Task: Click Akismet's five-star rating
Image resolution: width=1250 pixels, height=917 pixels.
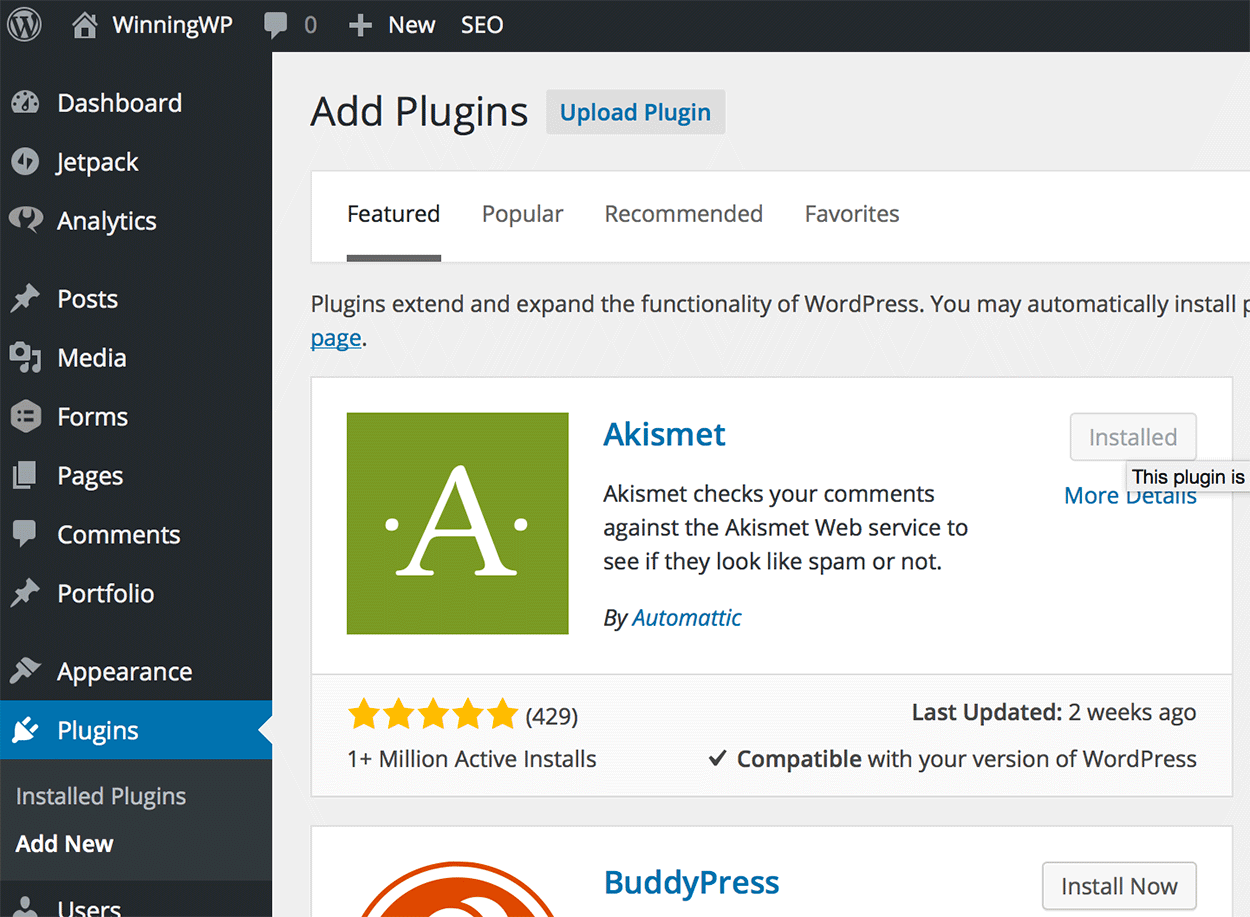Action: [x=433, y=714]
